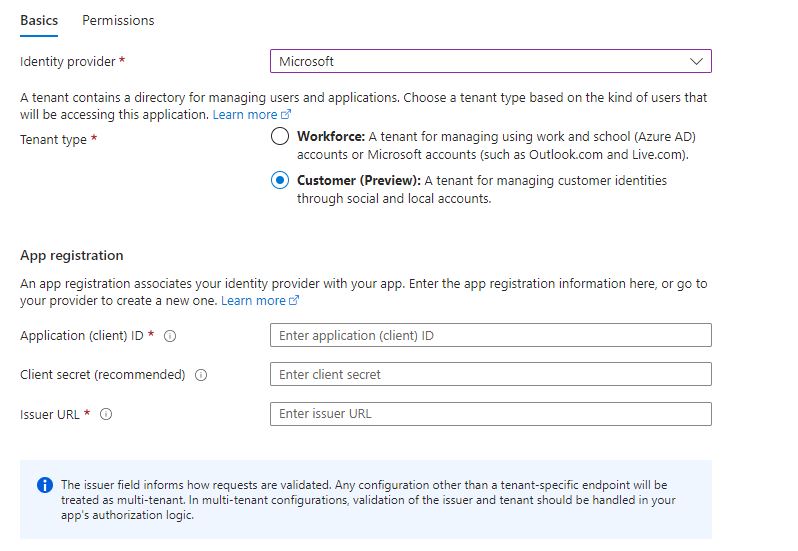Screen dimensions: 798x551
Task: Click the issuer field information notice text
Action: pos(368,500)
